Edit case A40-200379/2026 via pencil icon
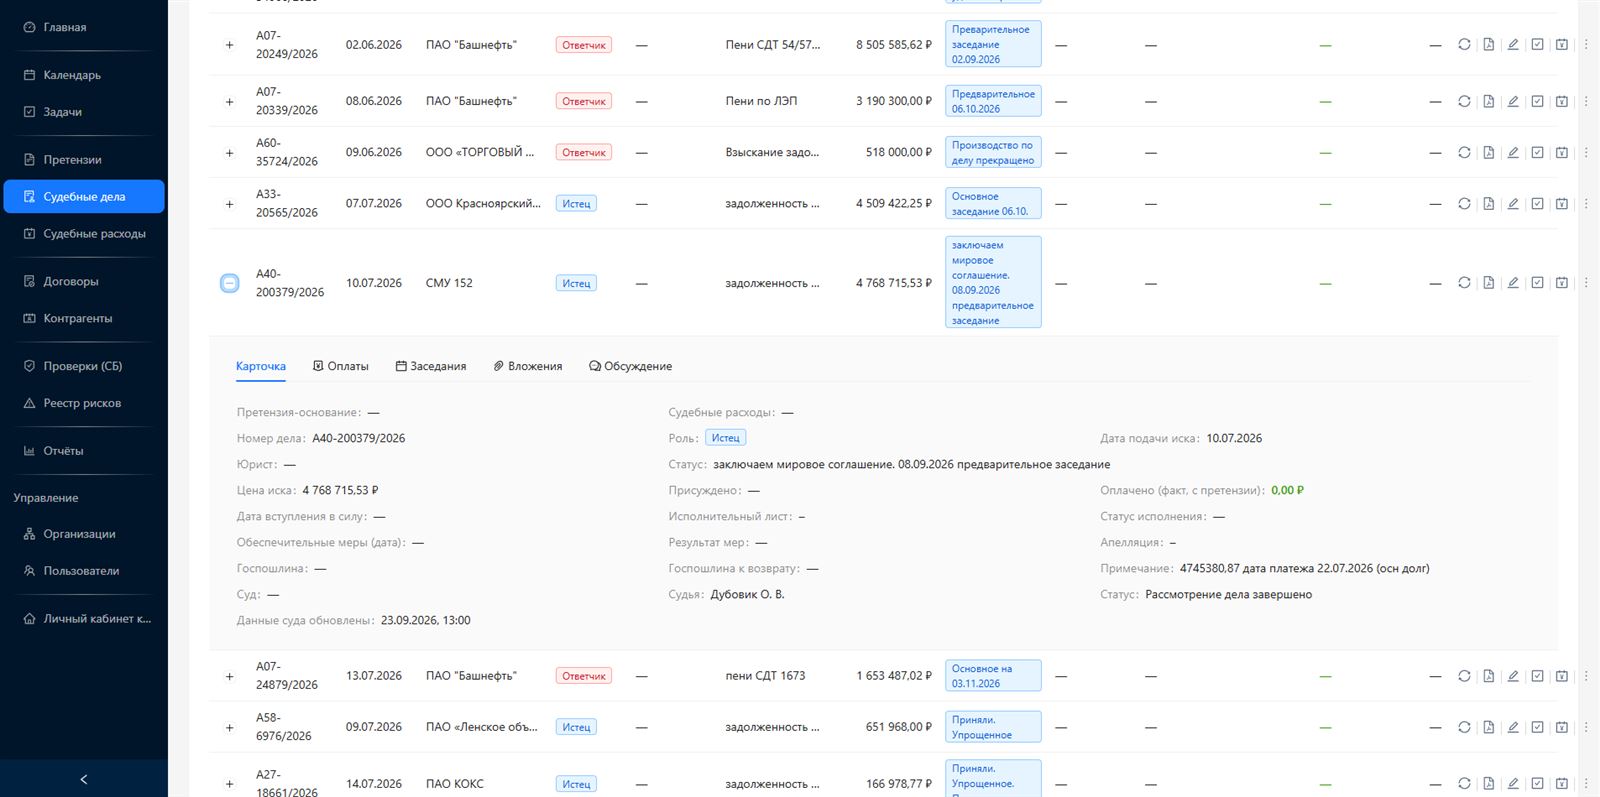Screen dimensions: 1600x797 pyautogui.click(x=1513, y=283)
